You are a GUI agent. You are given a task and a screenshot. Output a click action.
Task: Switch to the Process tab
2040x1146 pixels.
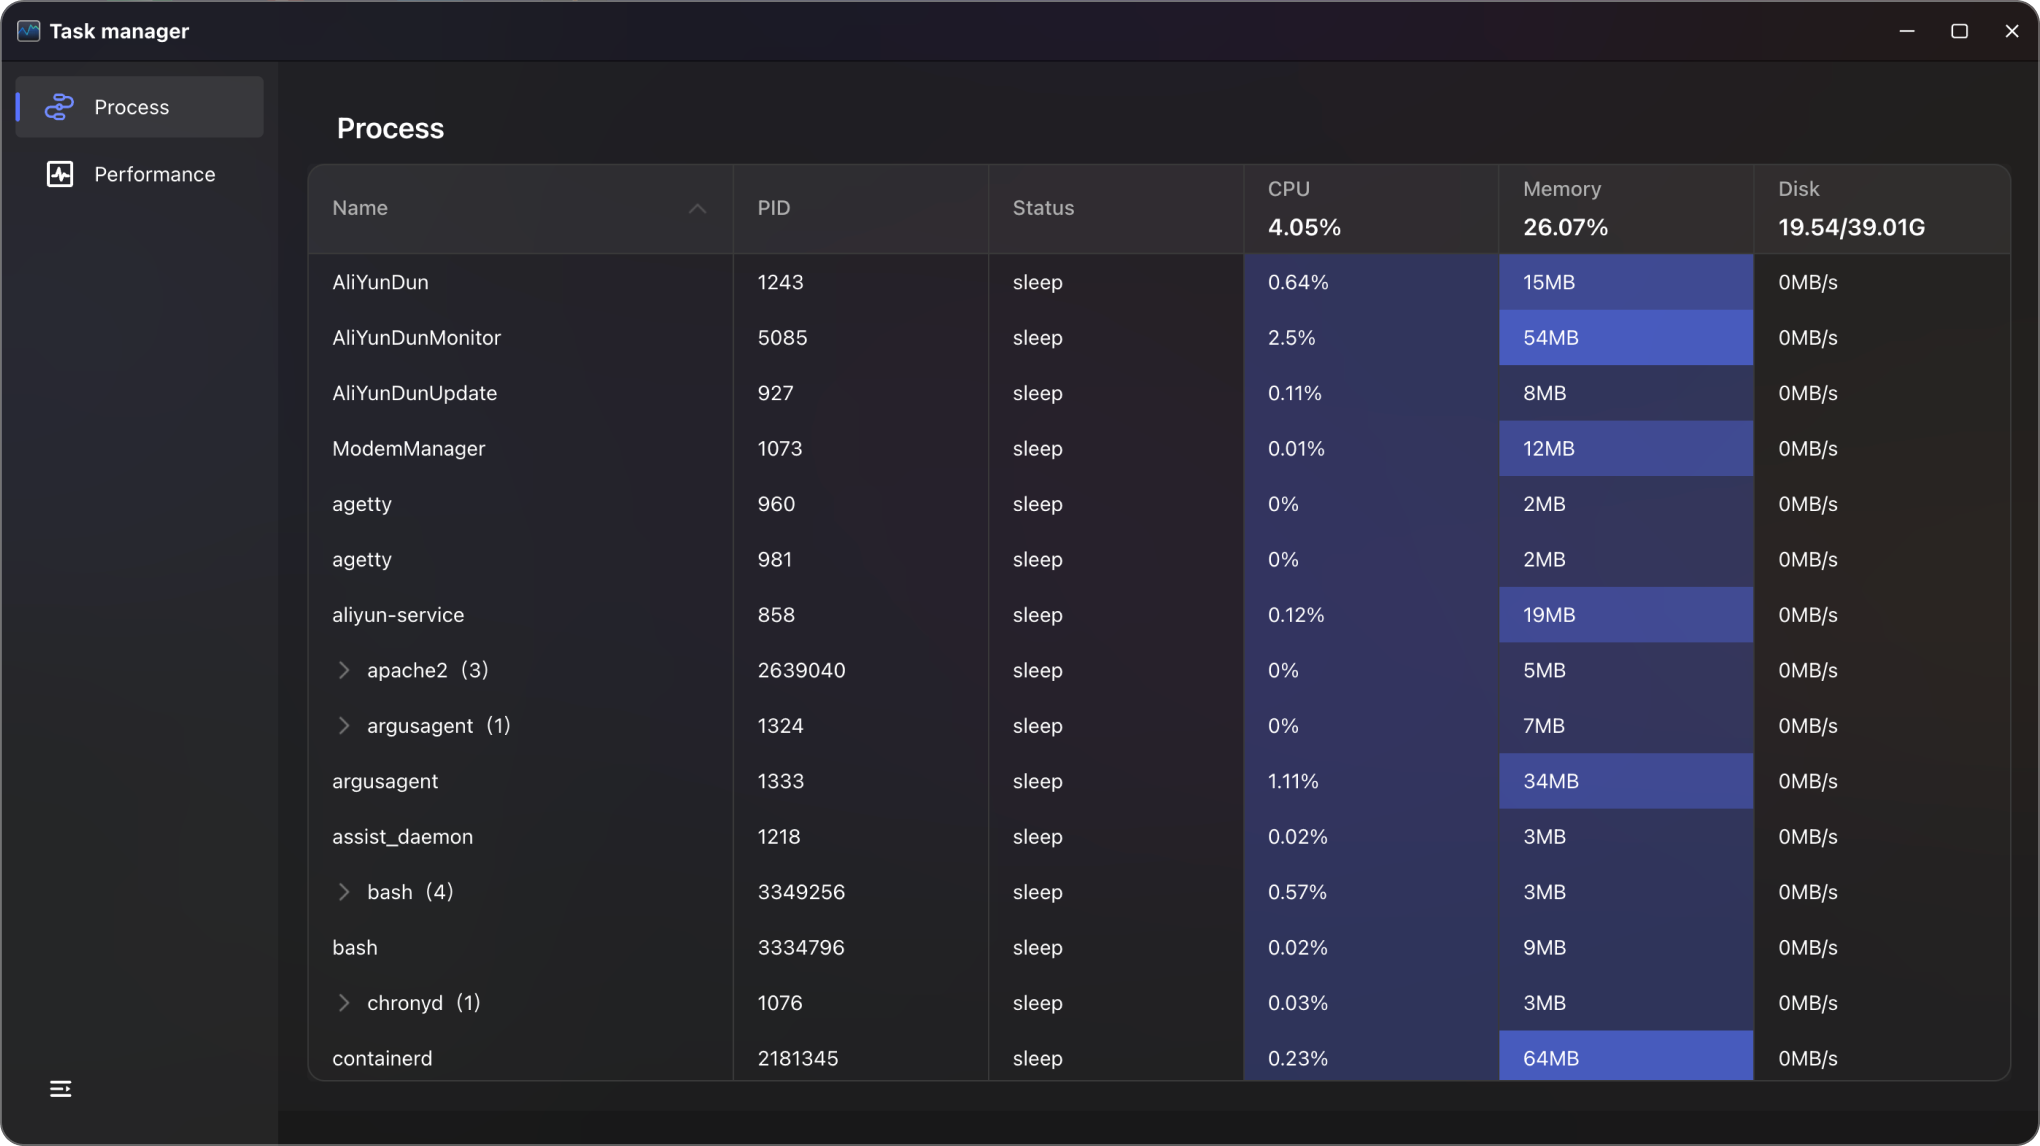131,107
